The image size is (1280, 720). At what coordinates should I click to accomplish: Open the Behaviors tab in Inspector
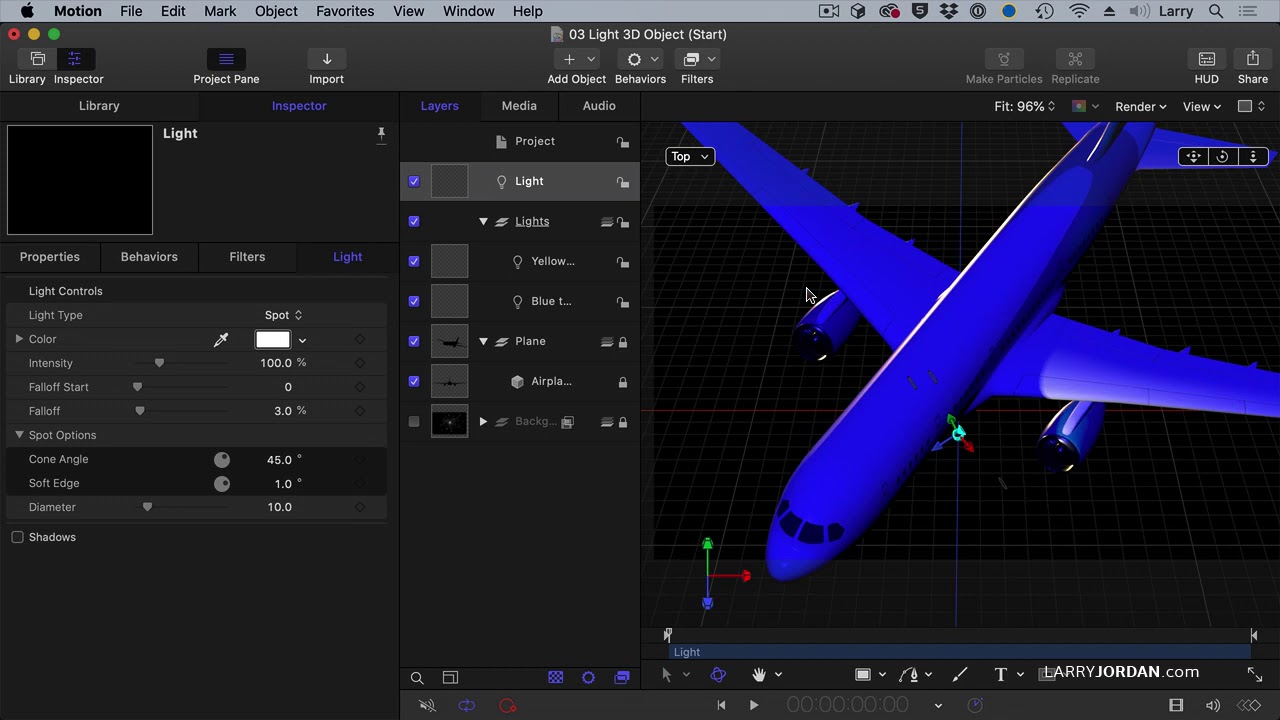coord(149,257)
